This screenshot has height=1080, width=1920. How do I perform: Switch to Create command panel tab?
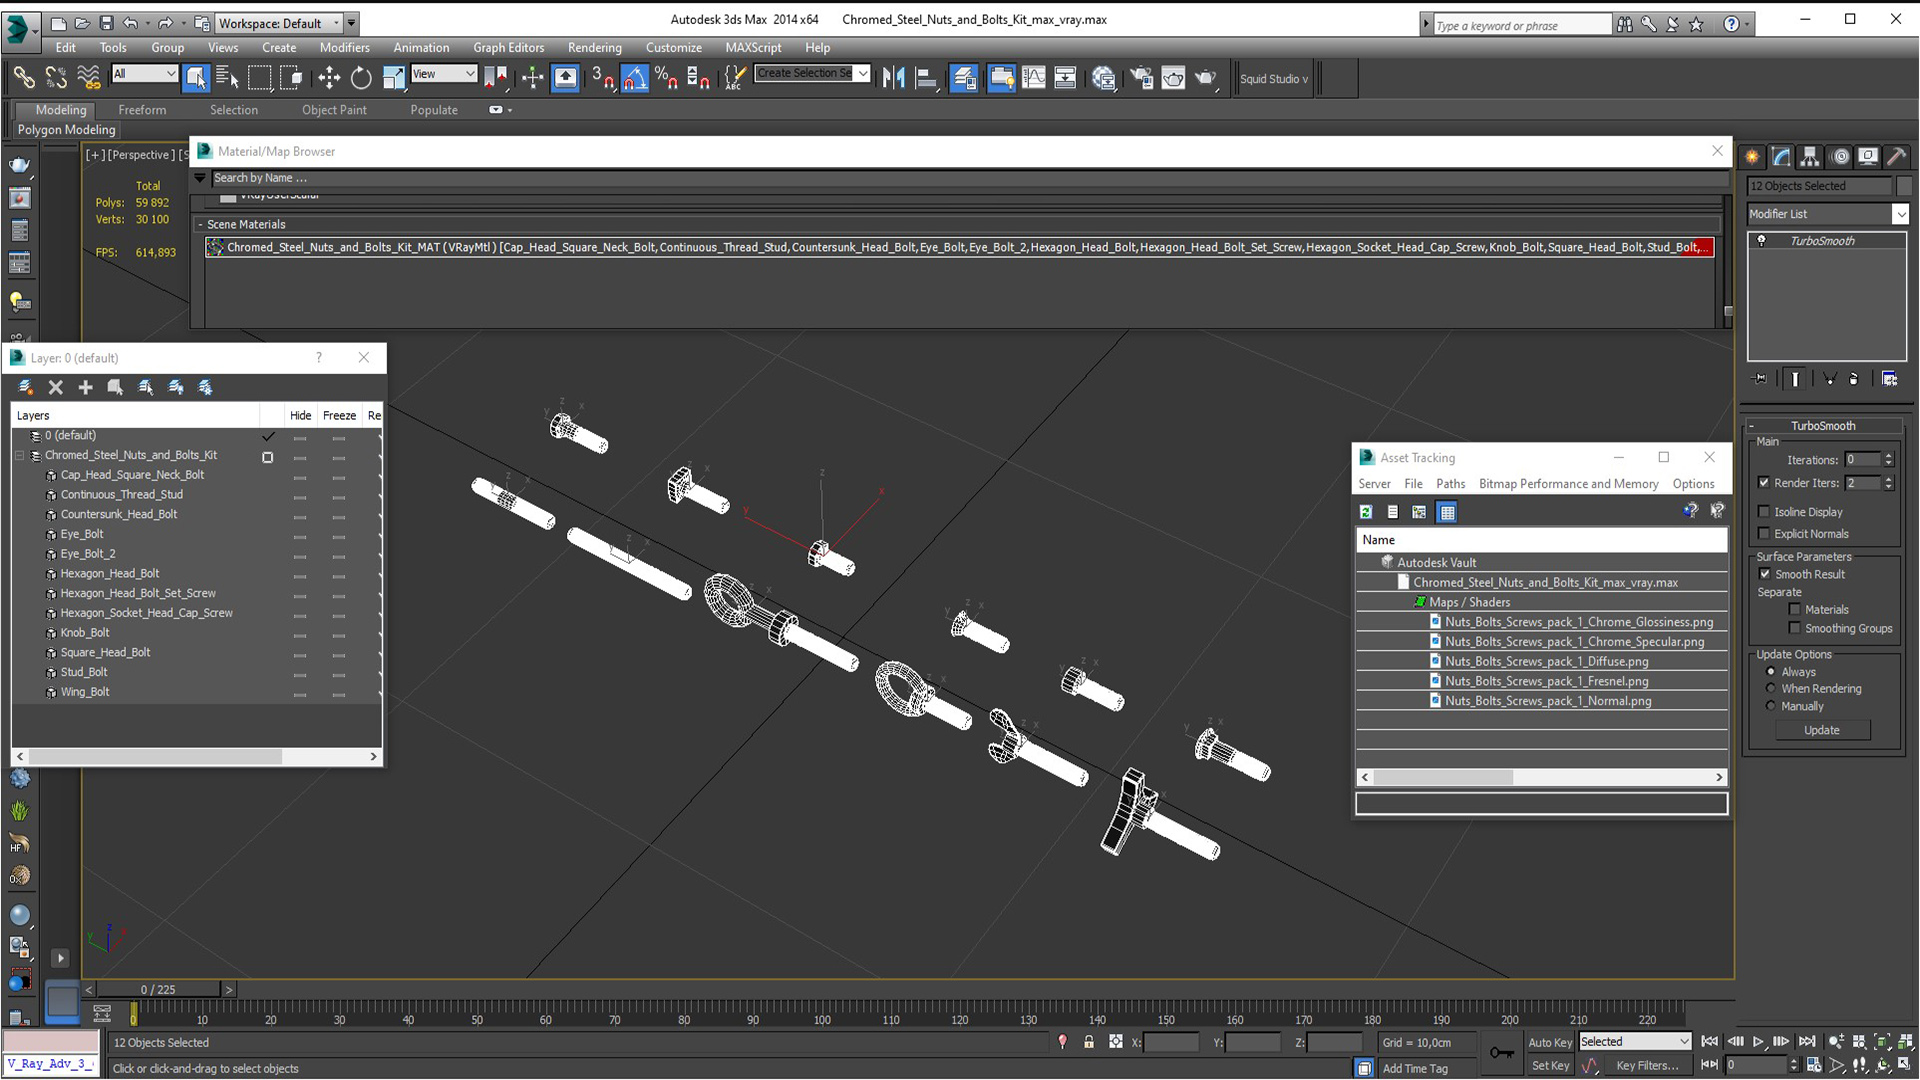[x=1752, y=157]
